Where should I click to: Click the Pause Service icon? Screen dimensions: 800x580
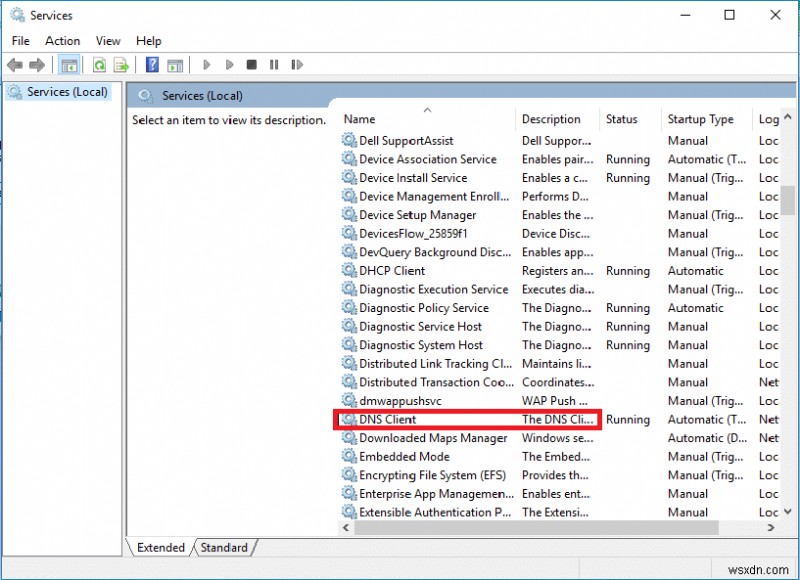pos(274,64)
